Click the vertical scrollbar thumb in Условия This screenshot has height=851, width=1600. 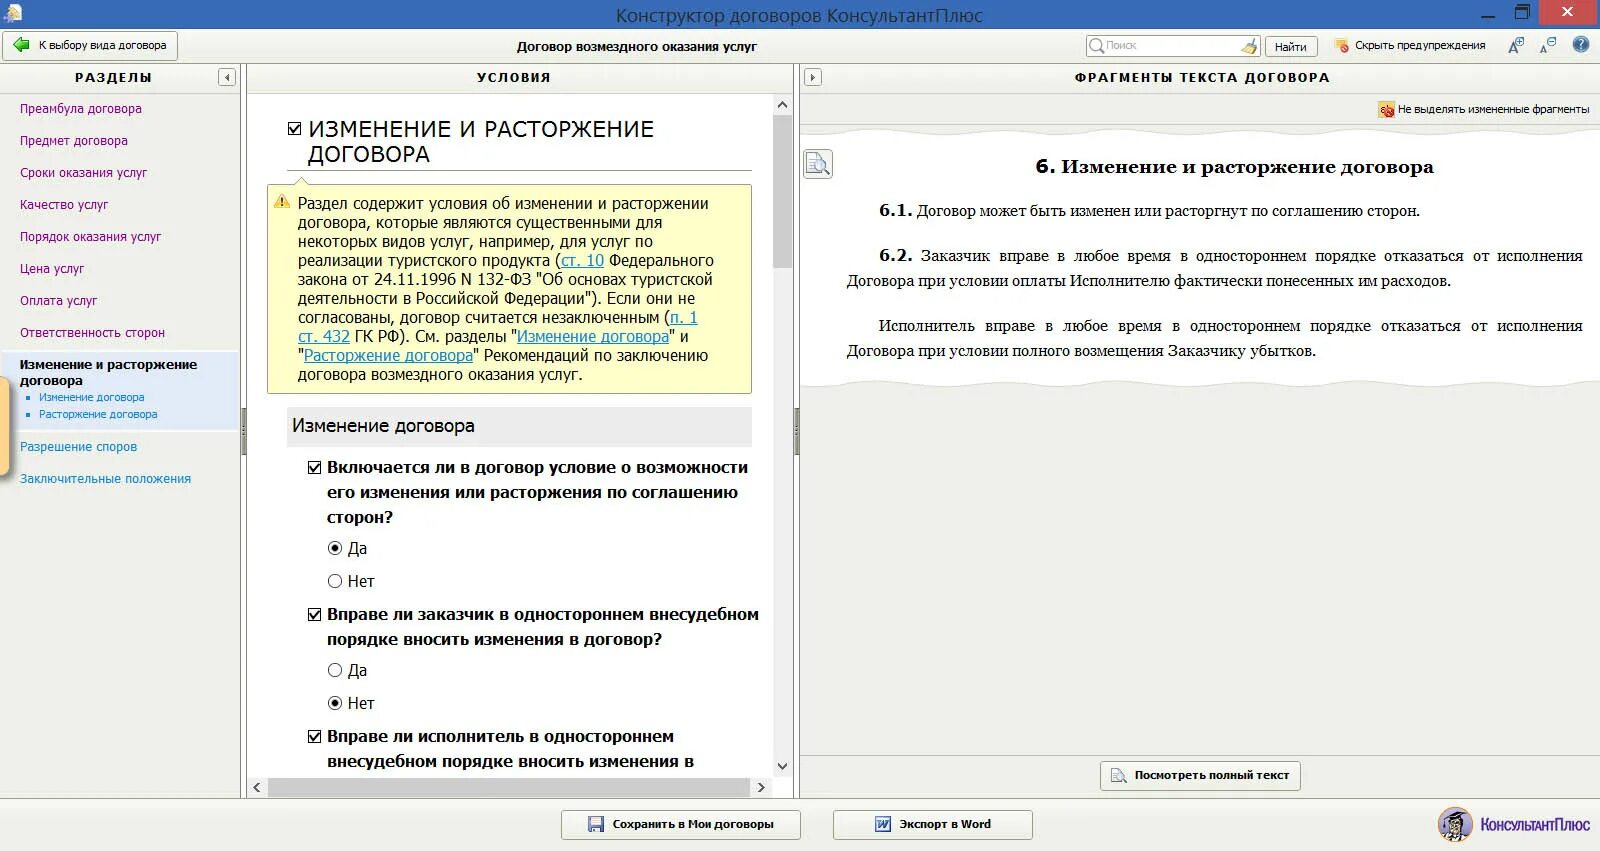coord(782,192)
